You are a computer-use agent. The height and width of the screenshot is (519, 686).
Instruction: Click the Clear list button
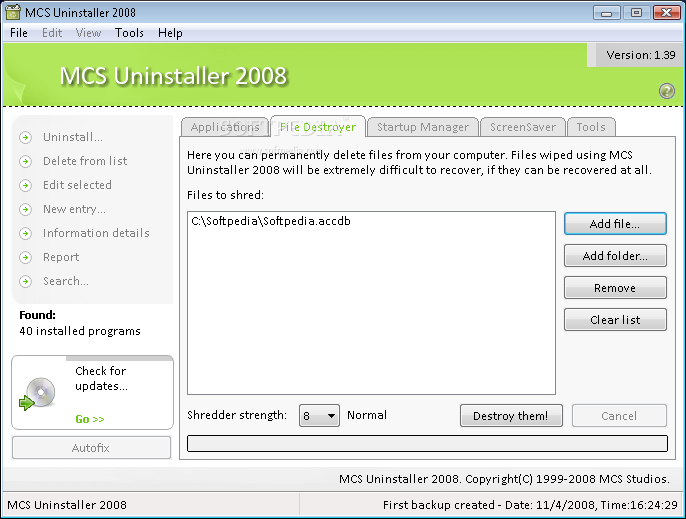point(615,319)
